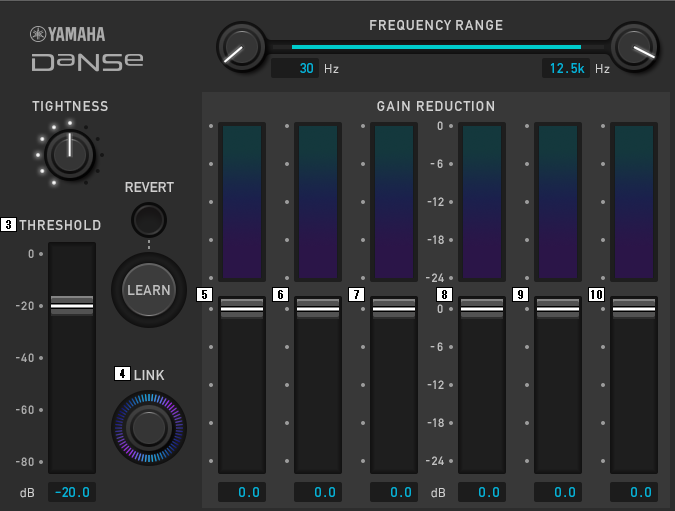Click the DaNSe plugin logo

click(x=87, y=62)
